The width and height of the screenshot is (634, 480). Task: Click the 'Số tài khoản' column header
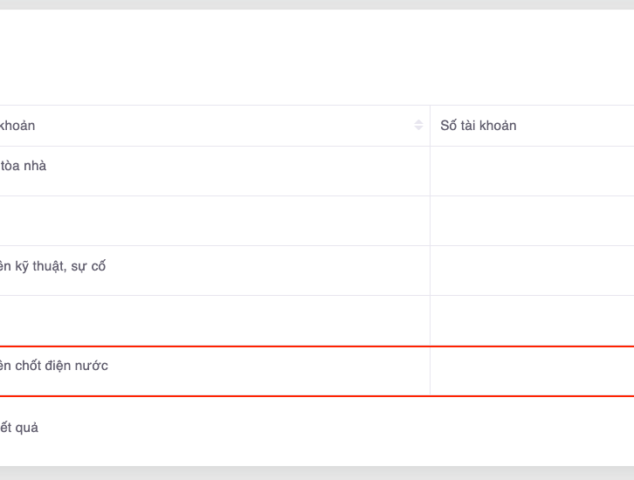click(478, 126)
